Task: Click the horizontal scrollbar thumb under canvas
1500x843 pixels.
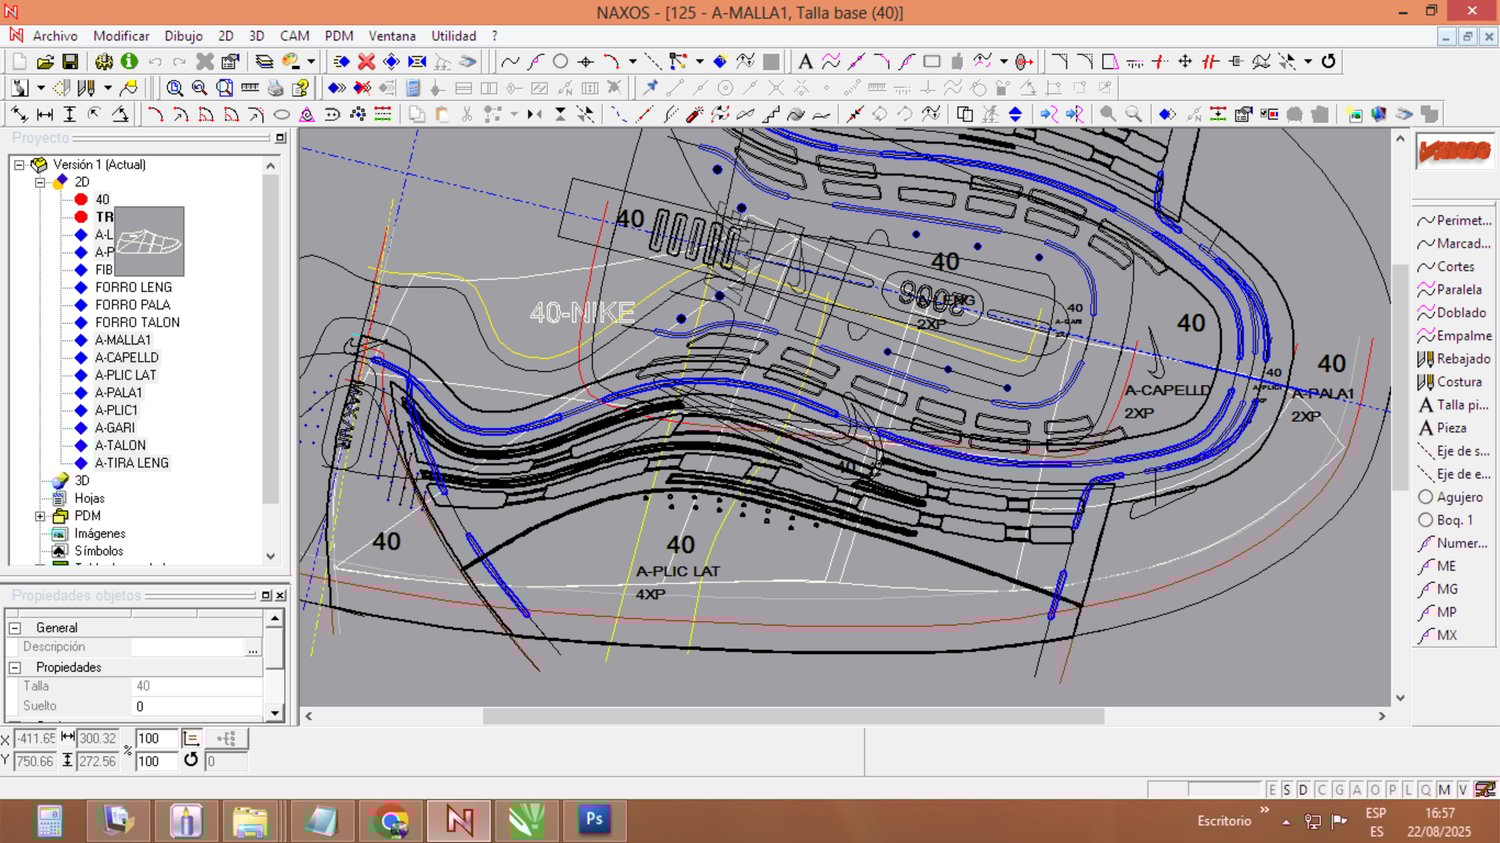Action: [x=793, y=716]
